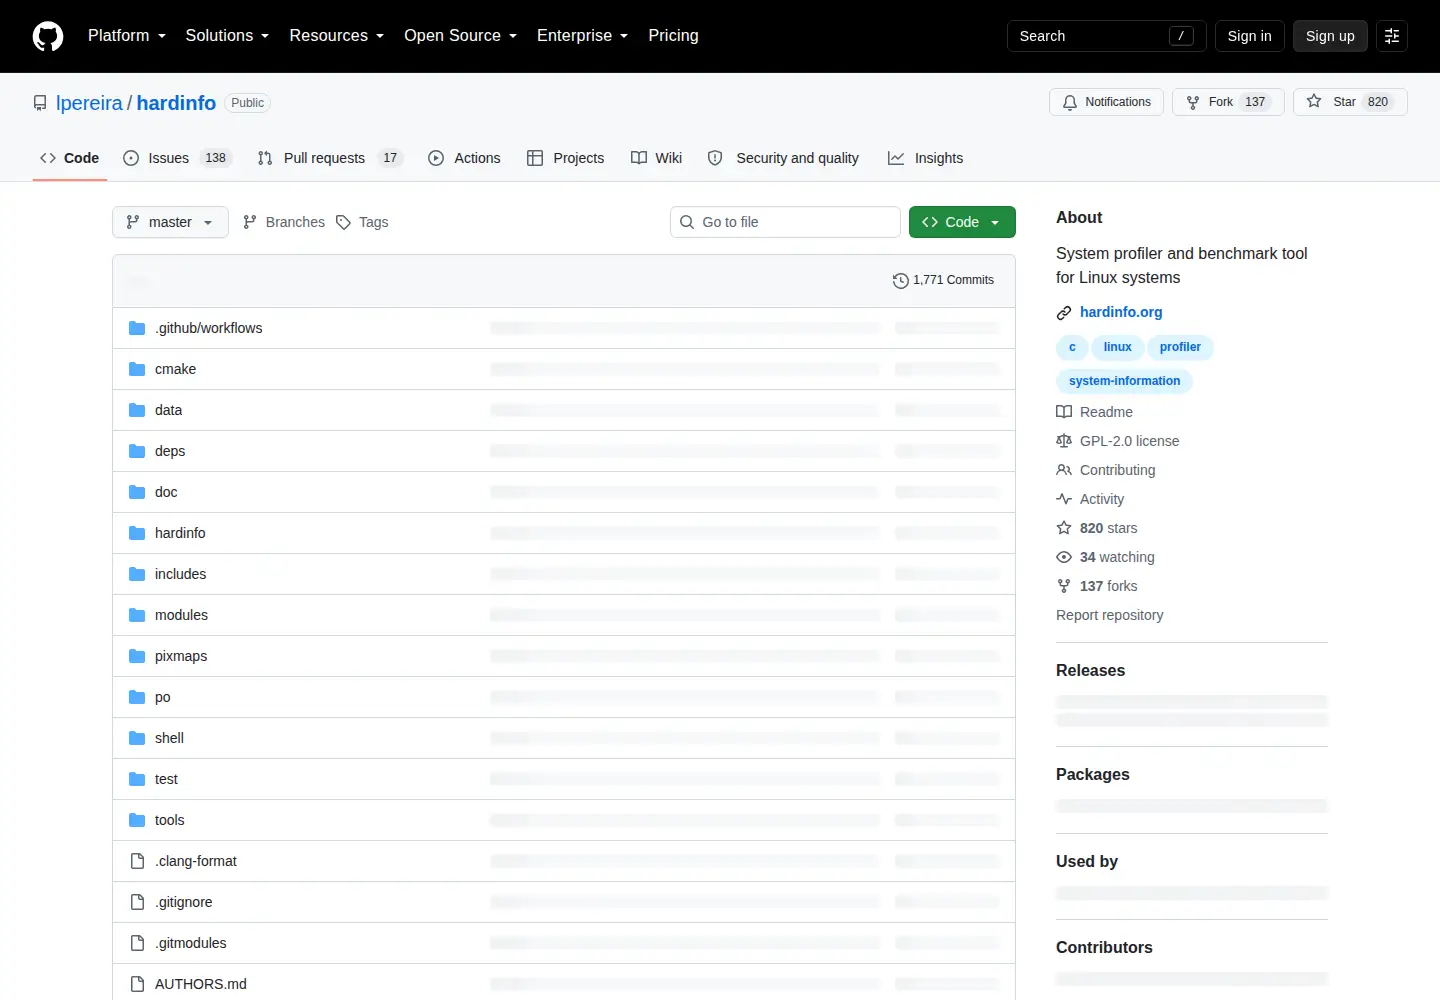Screen dimensions: 1440x1000
Task: Click the header Search field
Action: tap(1106, 36)
